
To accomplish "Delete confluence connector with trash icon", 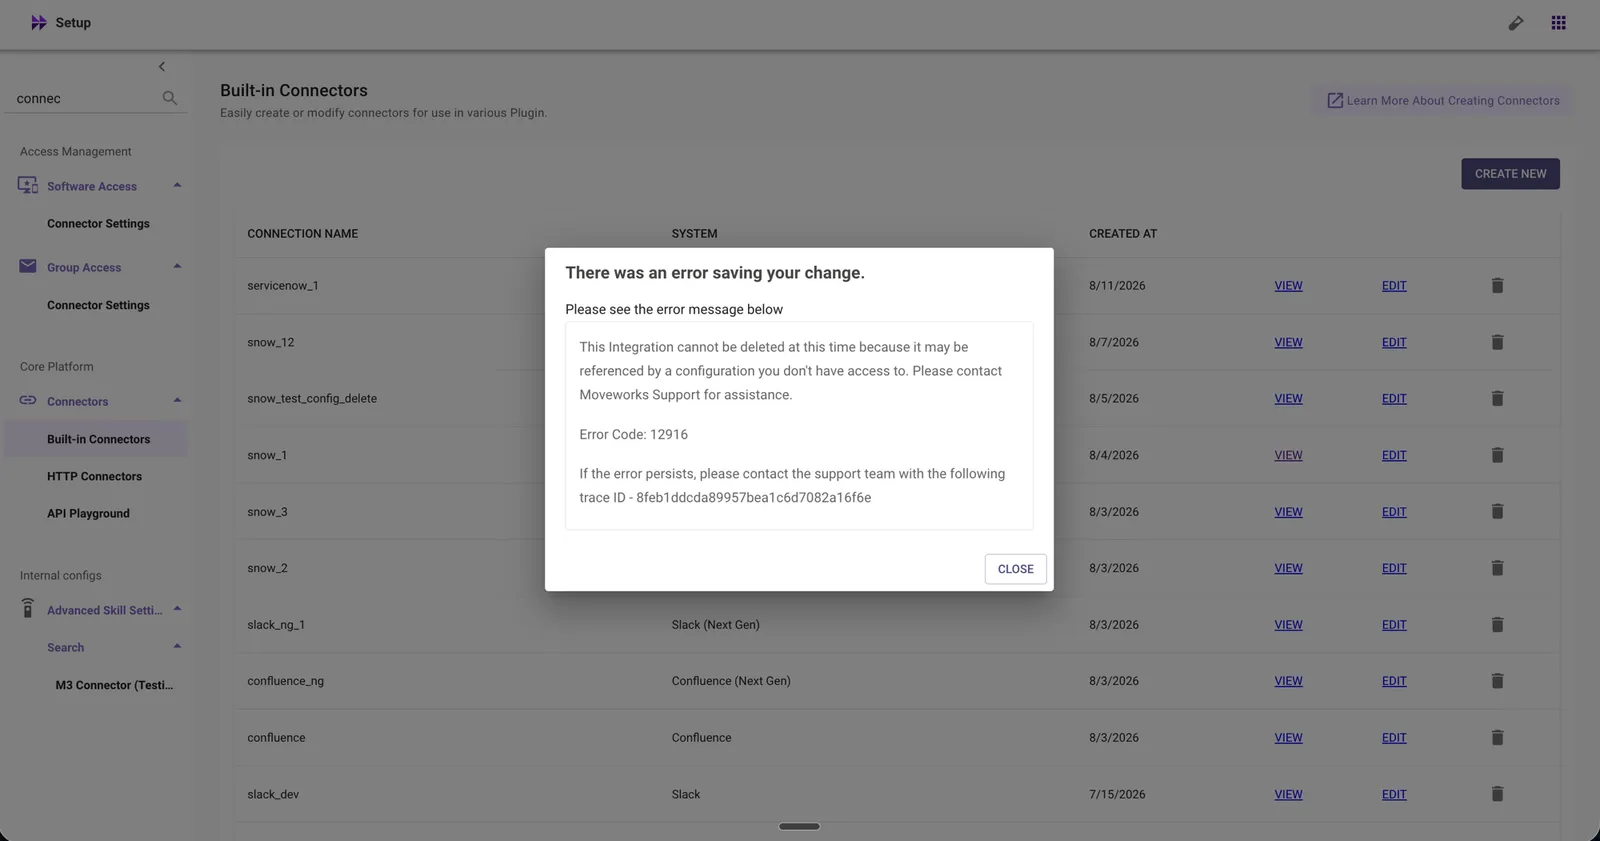I will click(x=1497, y=737).
